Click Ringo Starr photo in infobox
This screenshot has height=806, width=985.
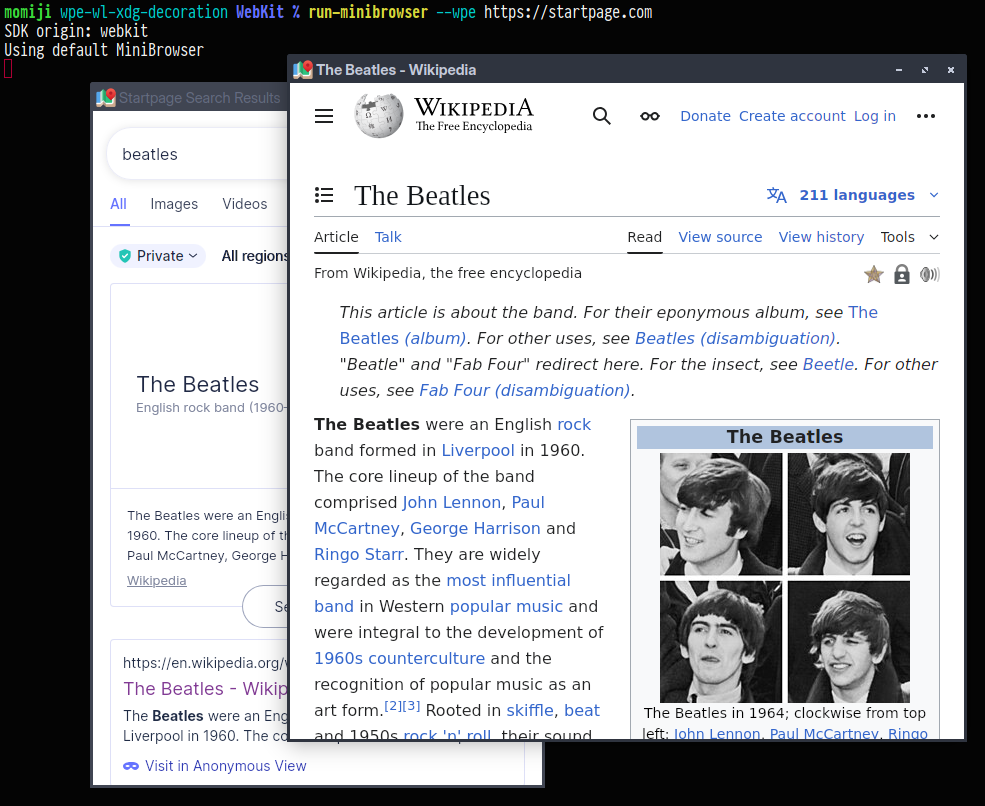coord(849,641)
